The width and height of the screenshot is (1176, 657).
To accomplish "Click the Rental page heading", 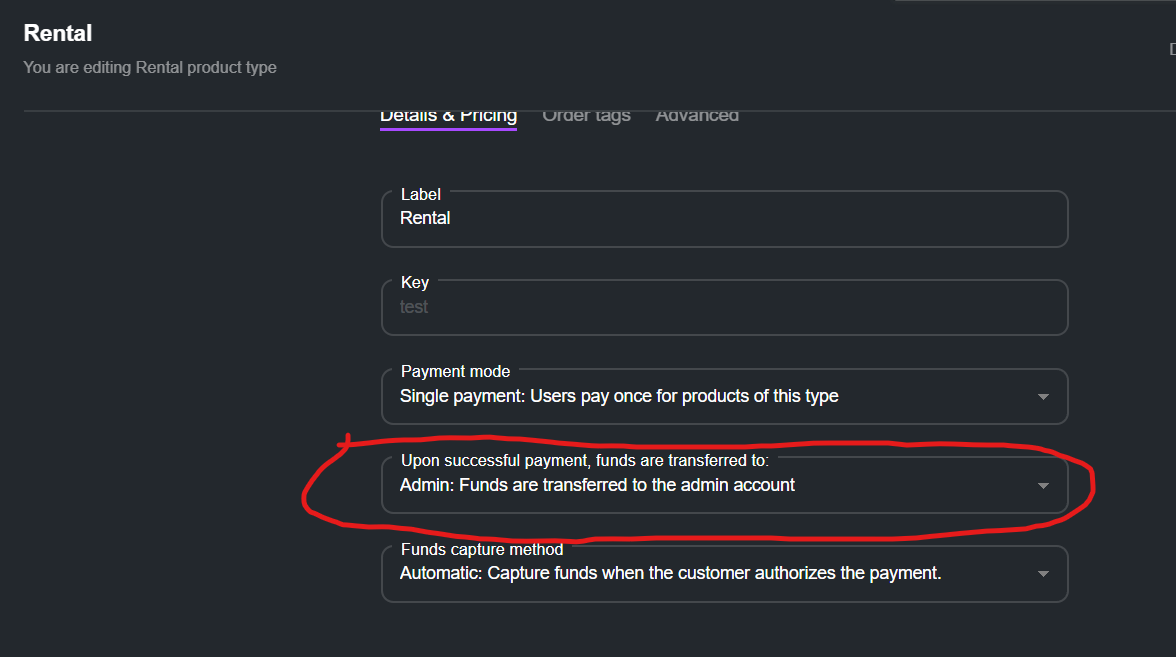I will tap(58, 34).
